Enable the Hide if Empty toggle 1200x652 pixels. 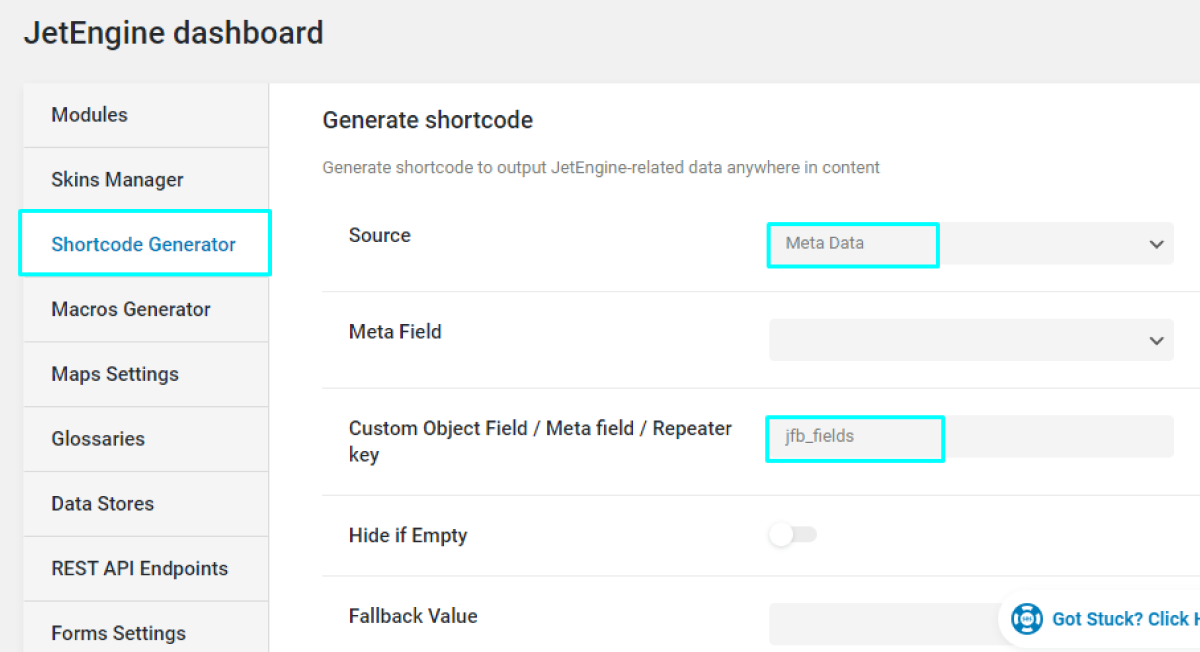point(793,535)
